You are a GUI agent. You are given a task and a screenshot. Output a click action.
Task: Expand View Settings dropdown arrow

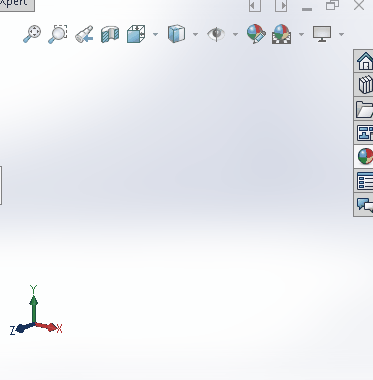point(341,34)
